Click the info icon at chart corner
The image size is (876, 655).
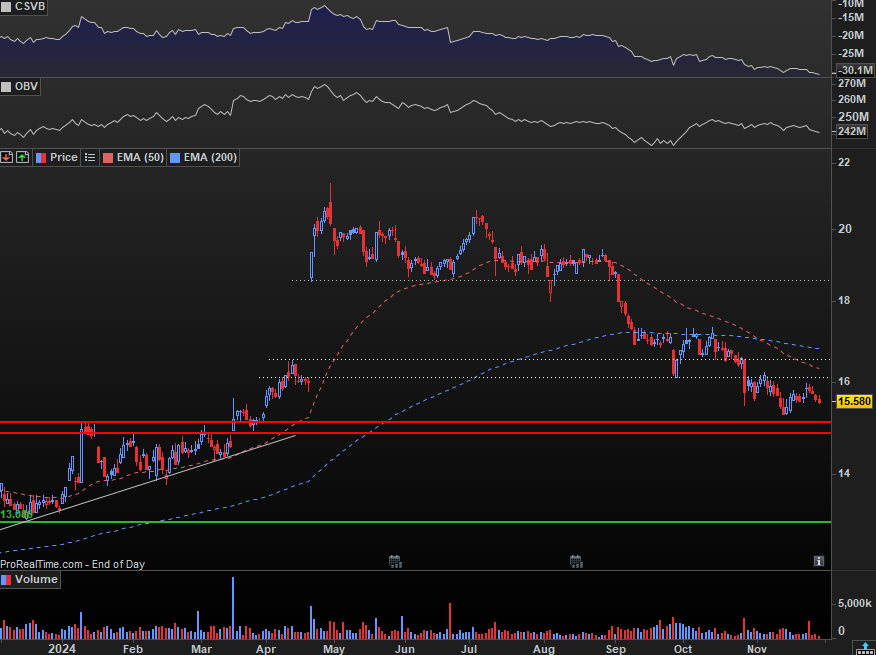[x=819, y=561]
